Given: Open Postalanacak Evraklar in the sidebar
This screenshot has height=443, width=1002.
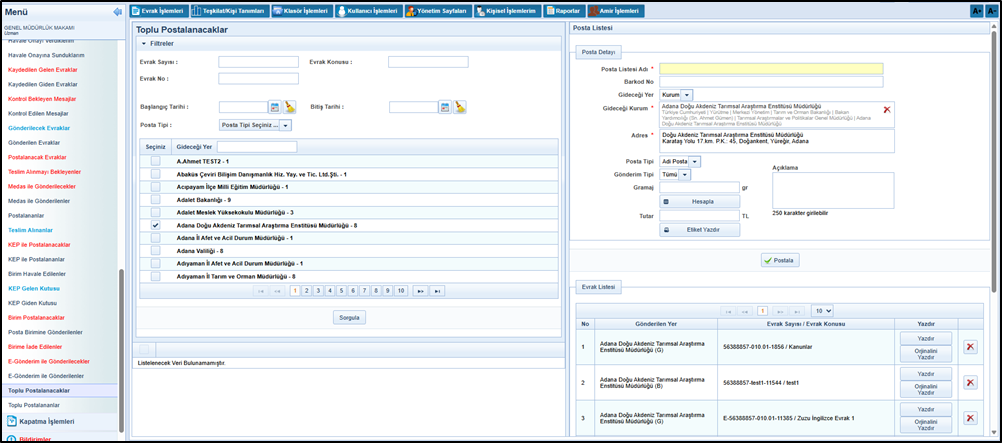Looking at the screenshot, I should click(37, 157).
